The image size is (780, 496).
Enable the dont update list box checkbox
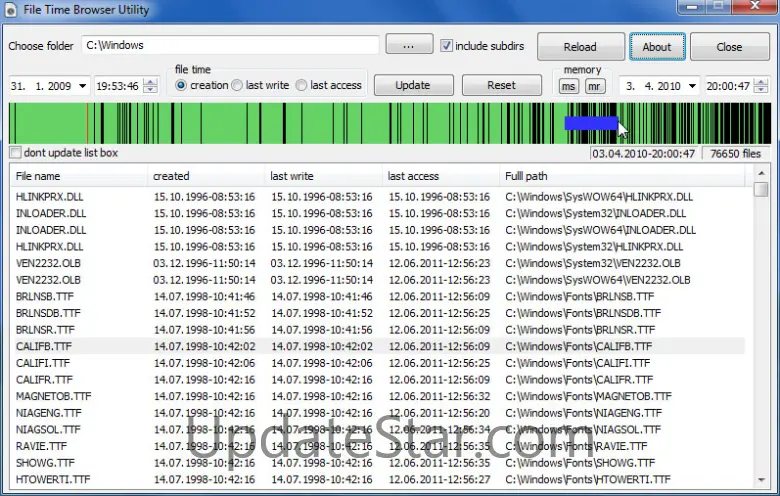16,152
